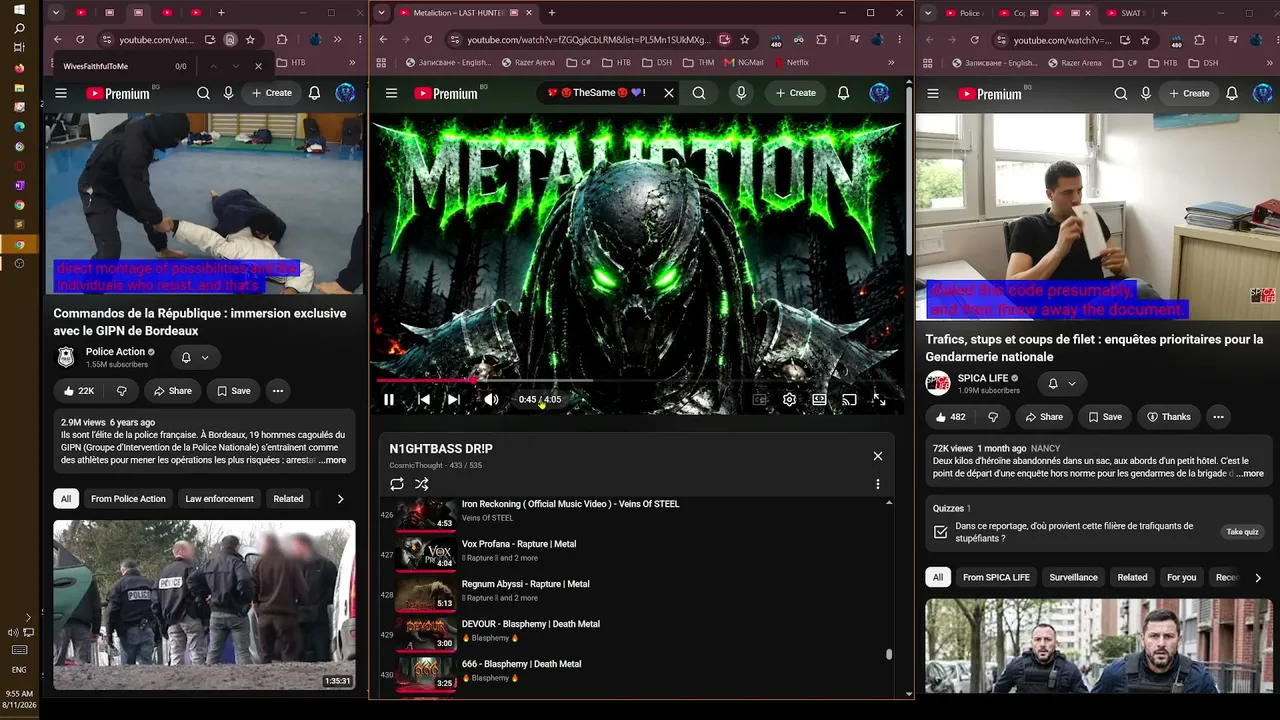Open N1GHTBASS DR!P playlist options menu
The width and height of the screenshot is (1280, 720).
[878, 484]
